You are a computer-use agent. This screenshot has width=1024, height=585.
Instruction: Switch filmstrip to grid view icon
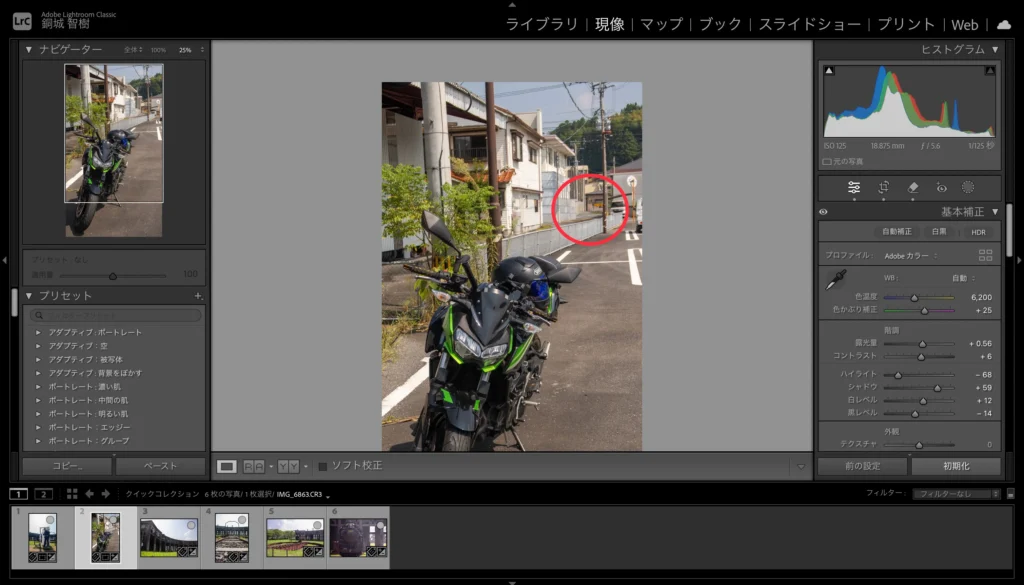point(72,494)
